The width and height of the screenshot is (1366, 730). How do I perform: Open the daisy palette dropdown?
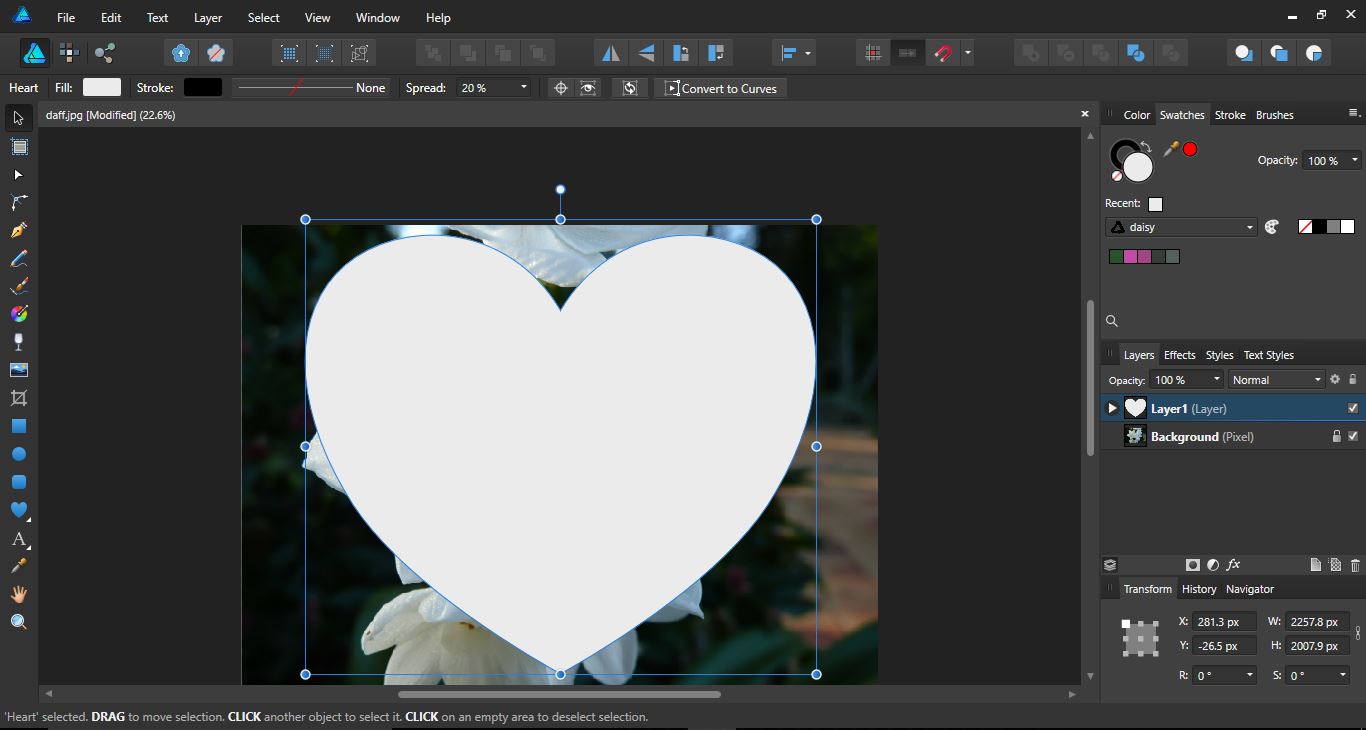(x=1181, y=227)
